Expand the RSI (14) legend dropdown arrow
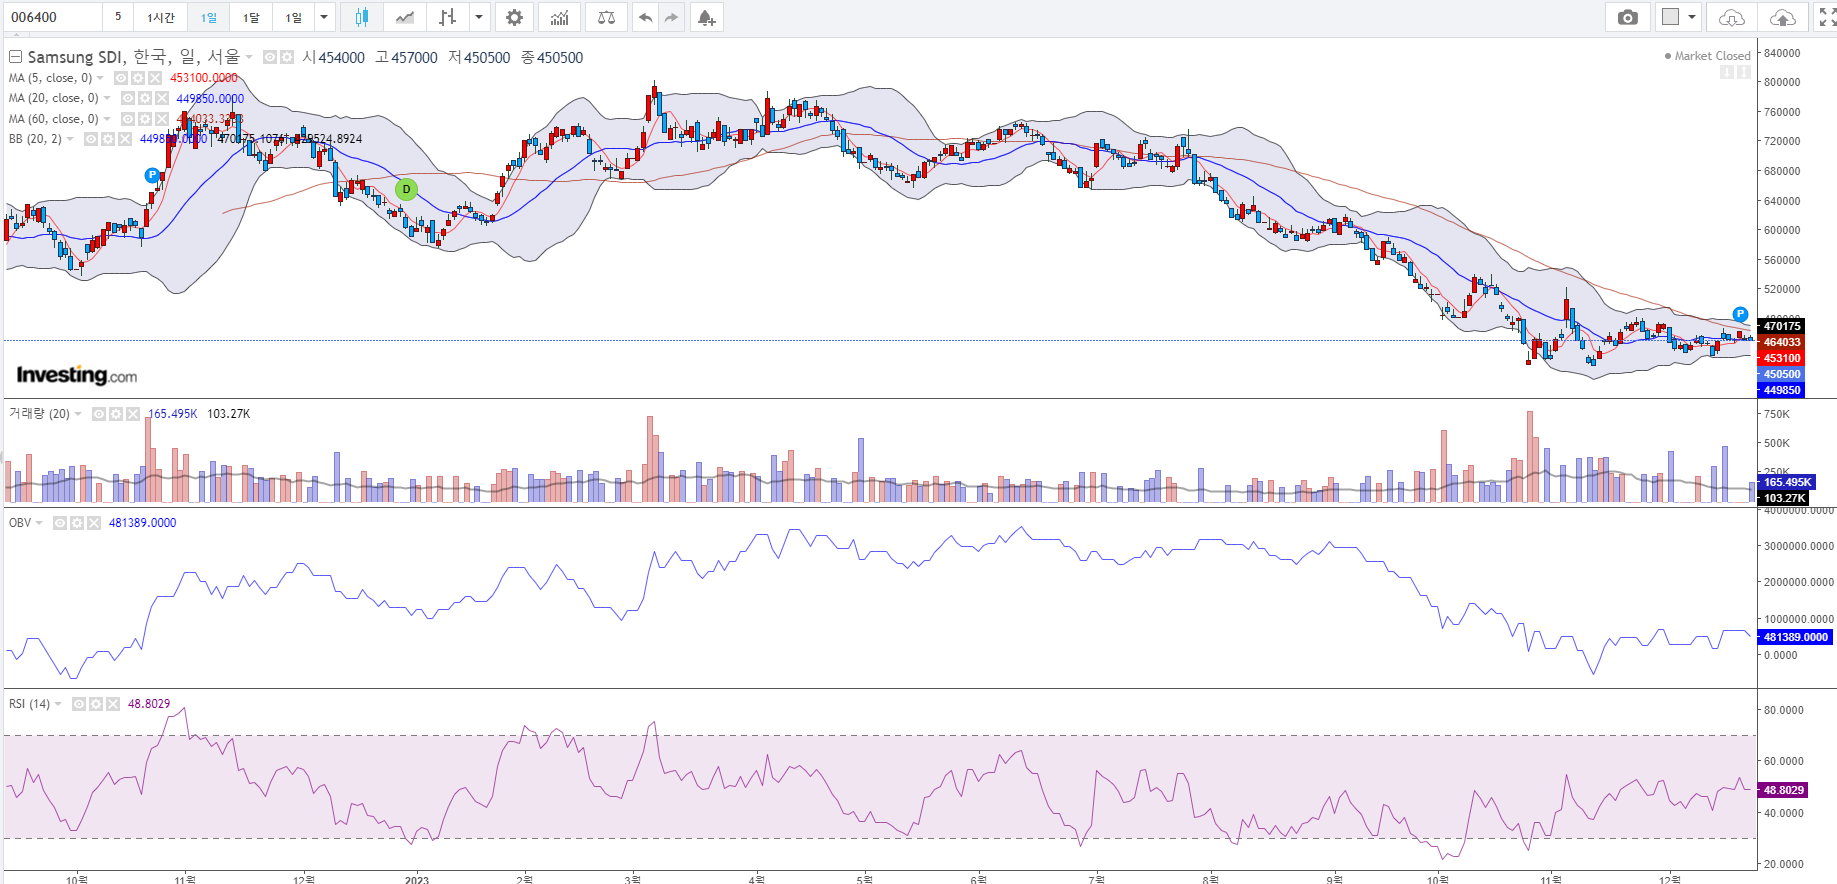 [58, 704]
